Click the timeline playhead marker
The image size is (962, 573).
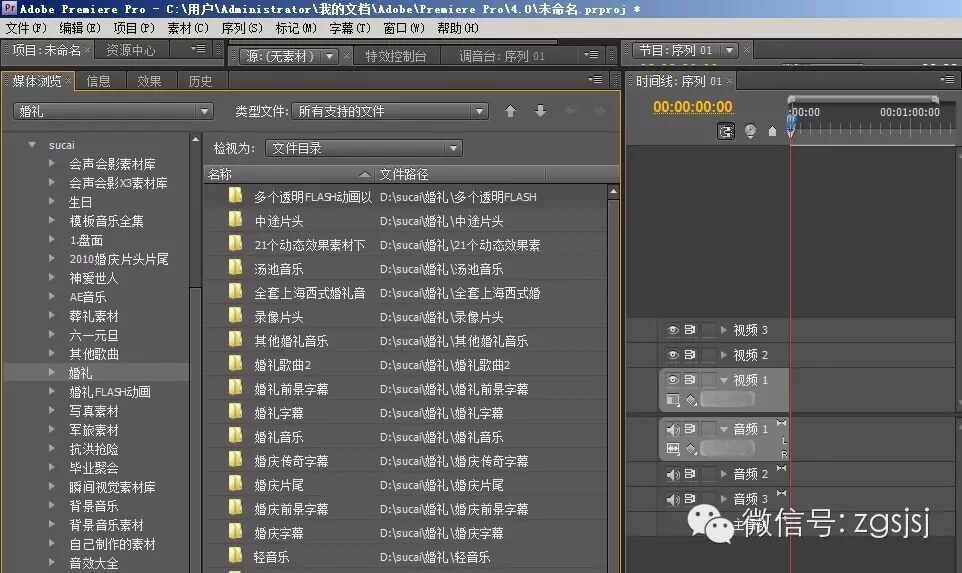click(x=790, y=125)
